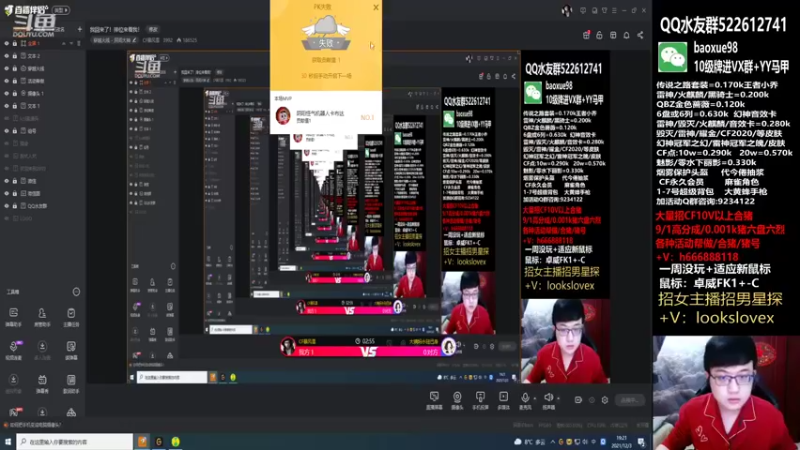Select the 全屏 1 source row

click(x=42, y=43)
